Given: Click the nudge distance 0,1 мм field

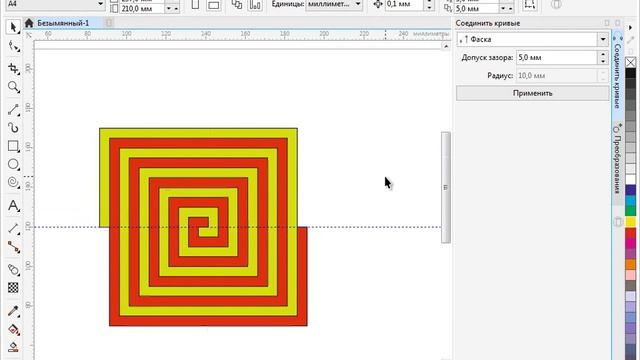Looking at the screenshot, I should (405, 4).
